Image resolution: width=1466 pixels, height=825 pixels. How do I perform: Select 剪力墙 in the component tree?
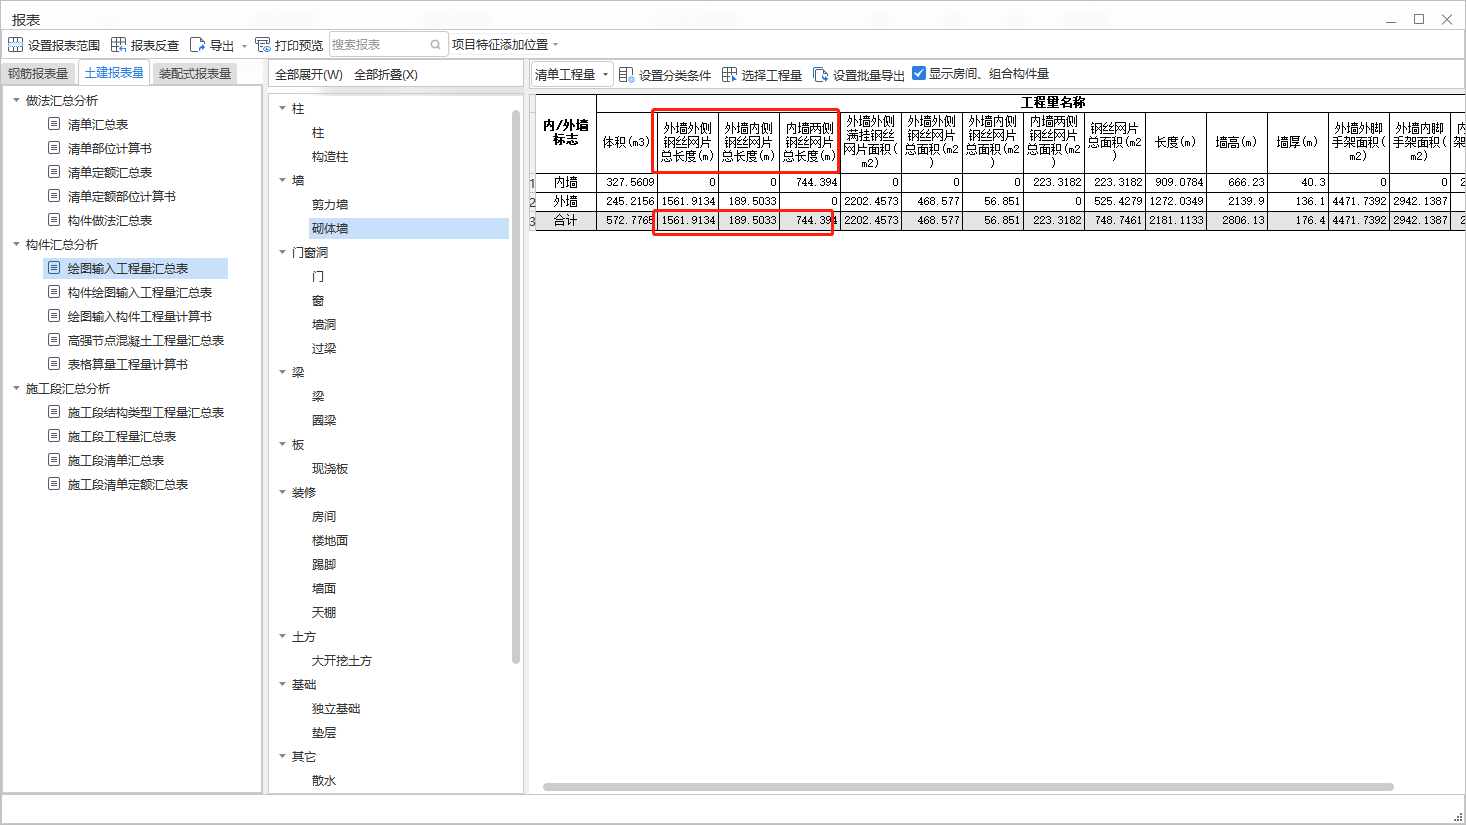[330, 204]
